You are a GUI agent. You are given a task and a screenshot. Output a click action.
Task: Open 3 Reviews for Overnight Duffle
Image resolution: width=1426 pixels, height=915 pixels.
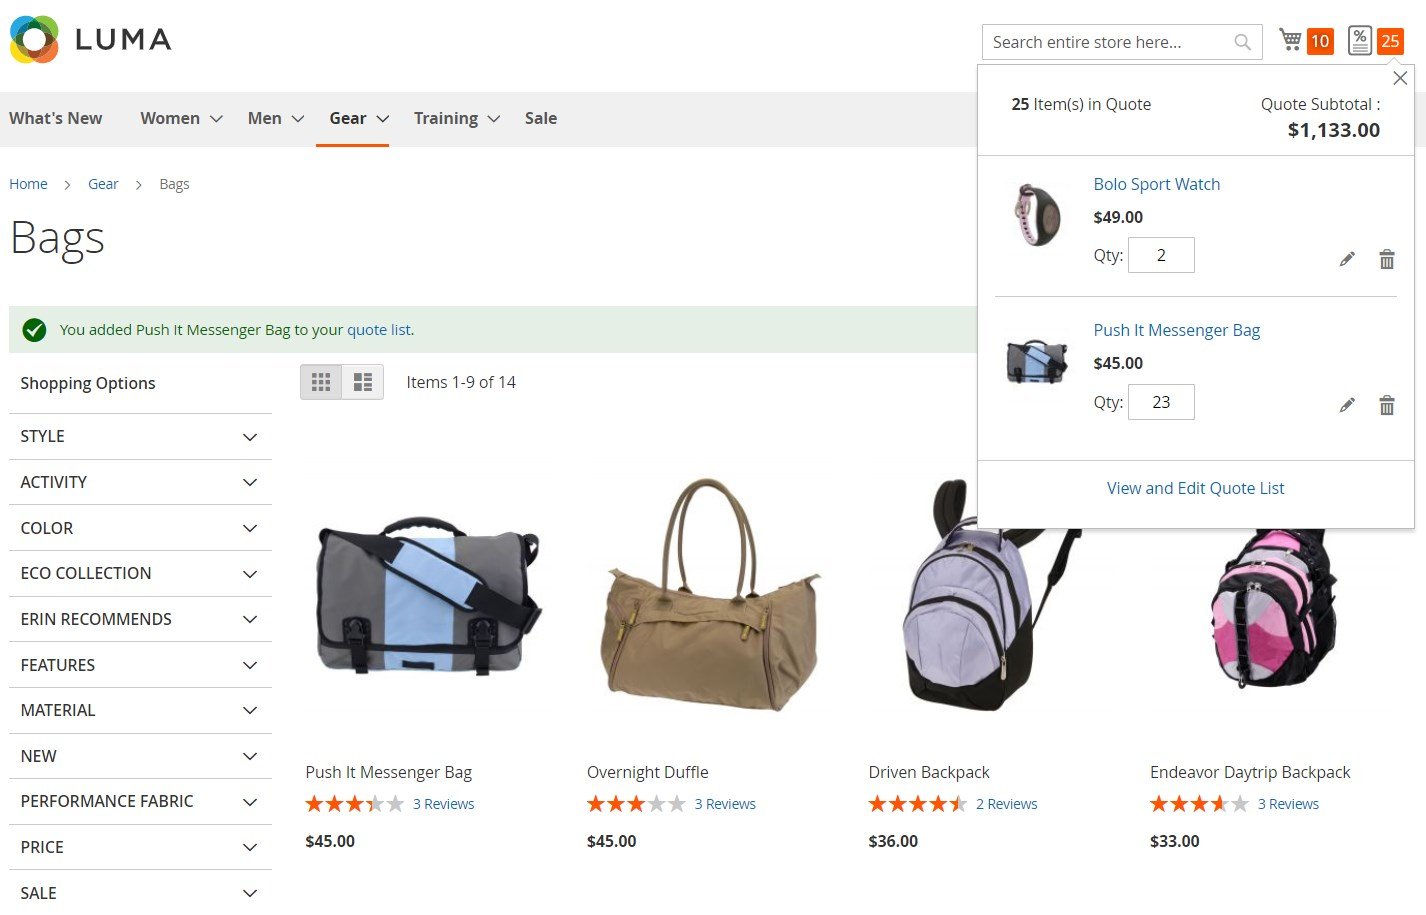coord(725,804)
